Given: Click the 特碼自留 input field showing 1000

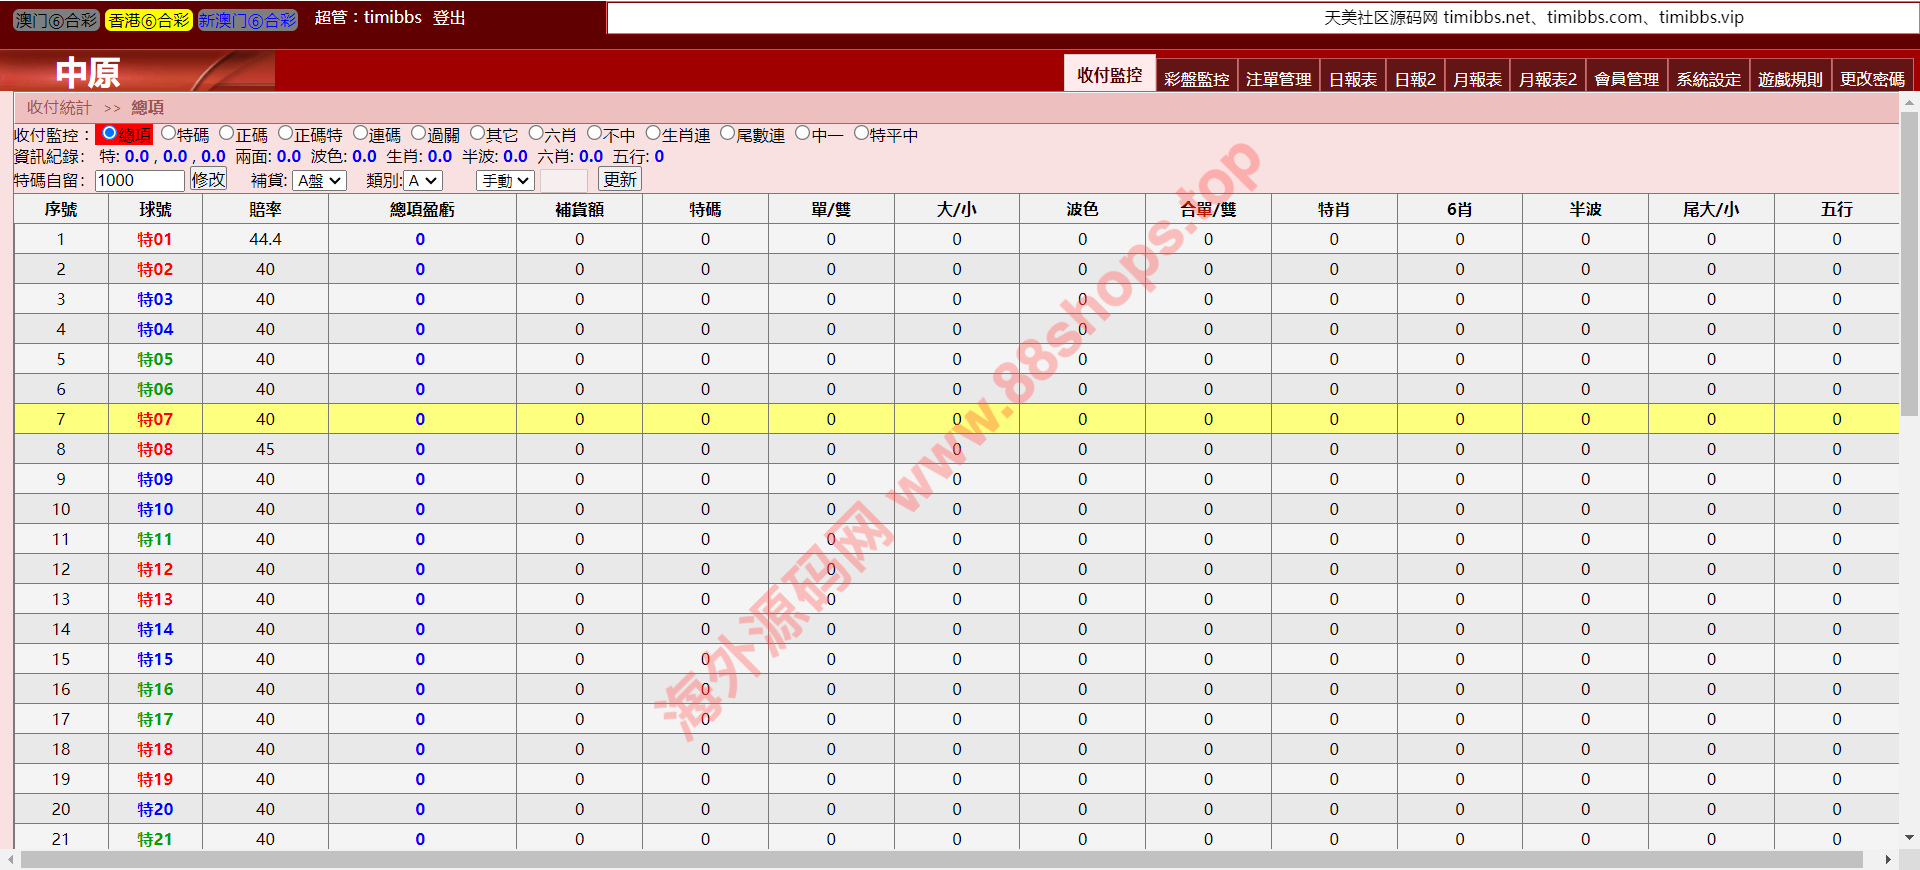Looking at the screenshot, I should [x=139, y=181].
